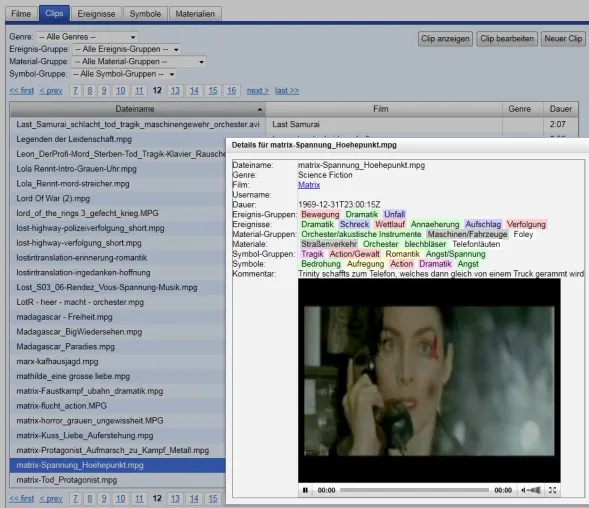Open the Matrix film link
589x508 pixels.
click(x=309, y=185)
